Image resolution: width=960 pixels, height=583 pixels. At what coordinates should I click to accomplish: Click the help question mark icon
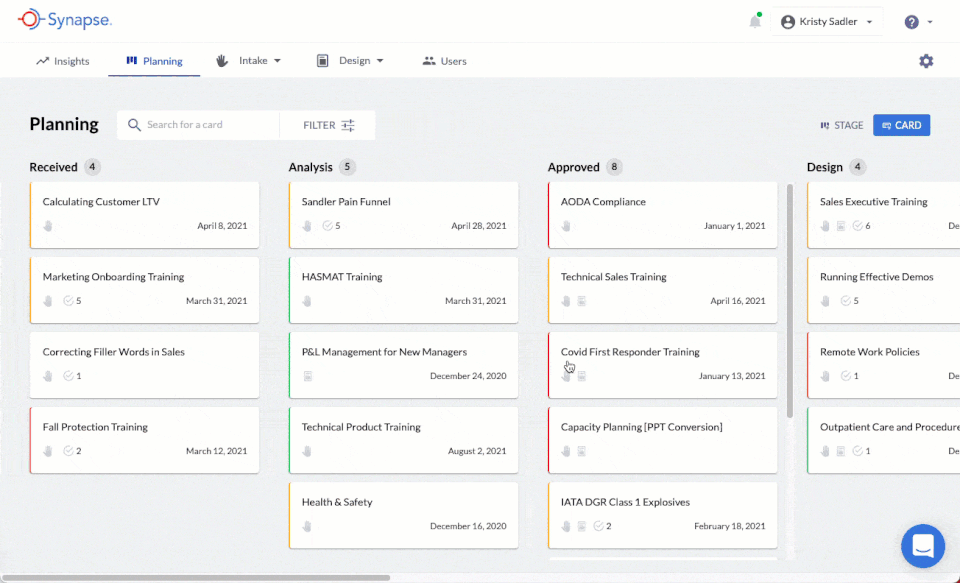912,22
